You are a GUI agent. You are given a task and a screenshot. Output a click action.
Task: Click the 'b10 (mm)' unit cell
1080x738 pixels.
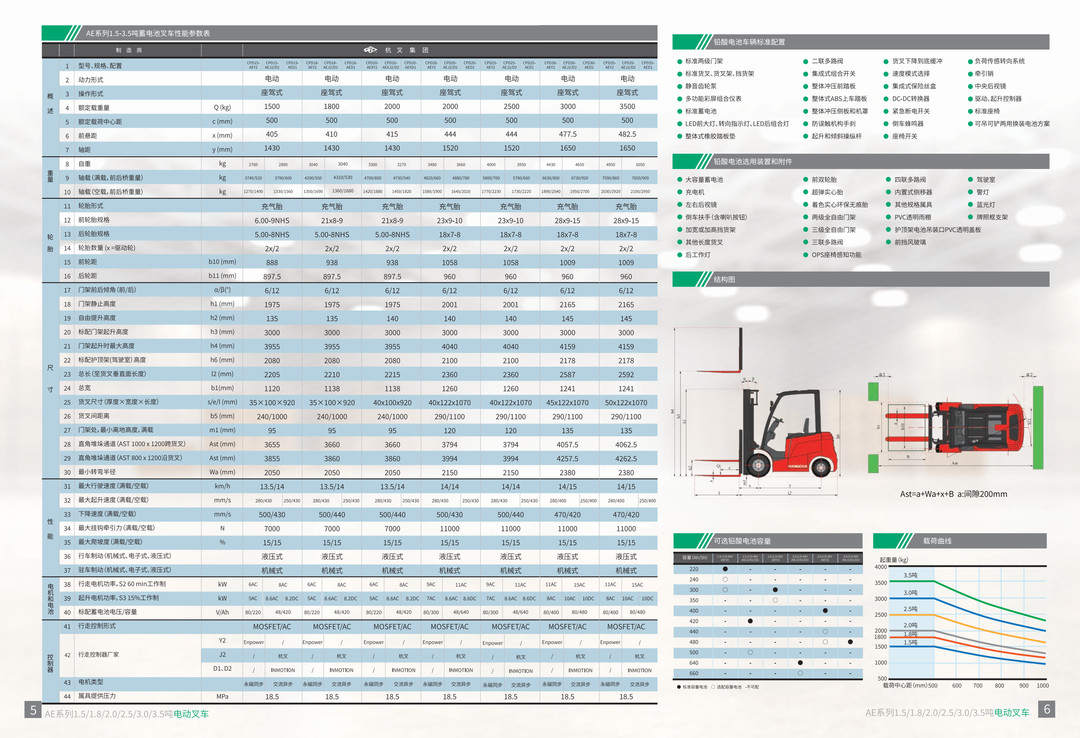[222, 262]
